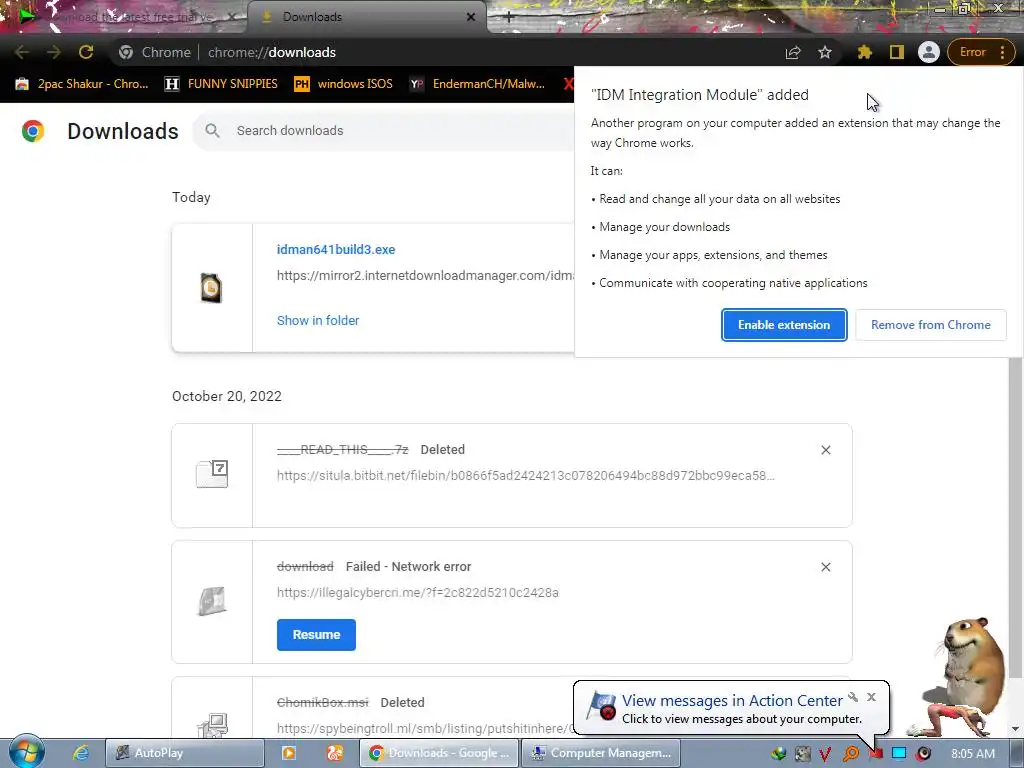Click the blue monitor tray icon
Image resolution: width=1024 pixels, height=768 pixels.
click(899, 754)
